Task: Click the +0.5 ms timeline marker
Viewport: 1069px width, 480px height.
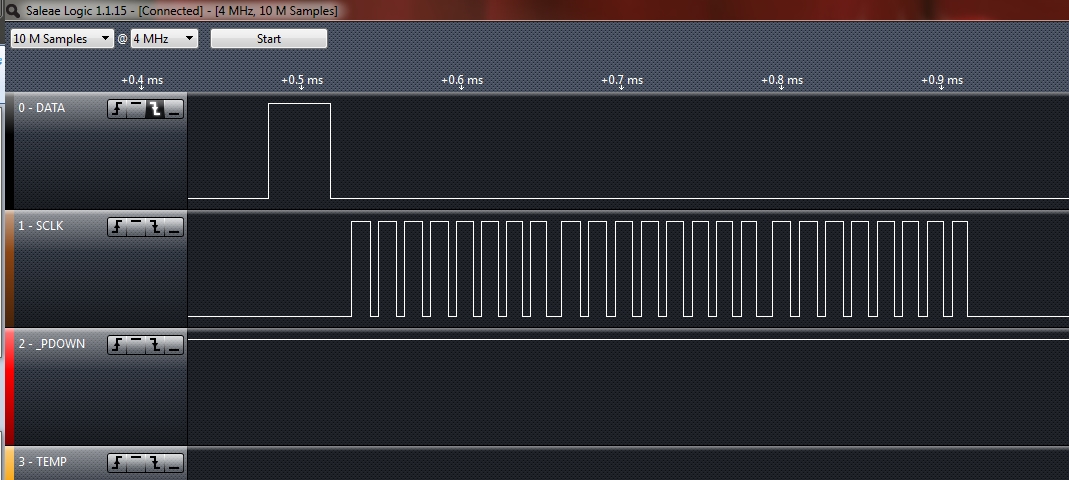Action: point(302,80)
